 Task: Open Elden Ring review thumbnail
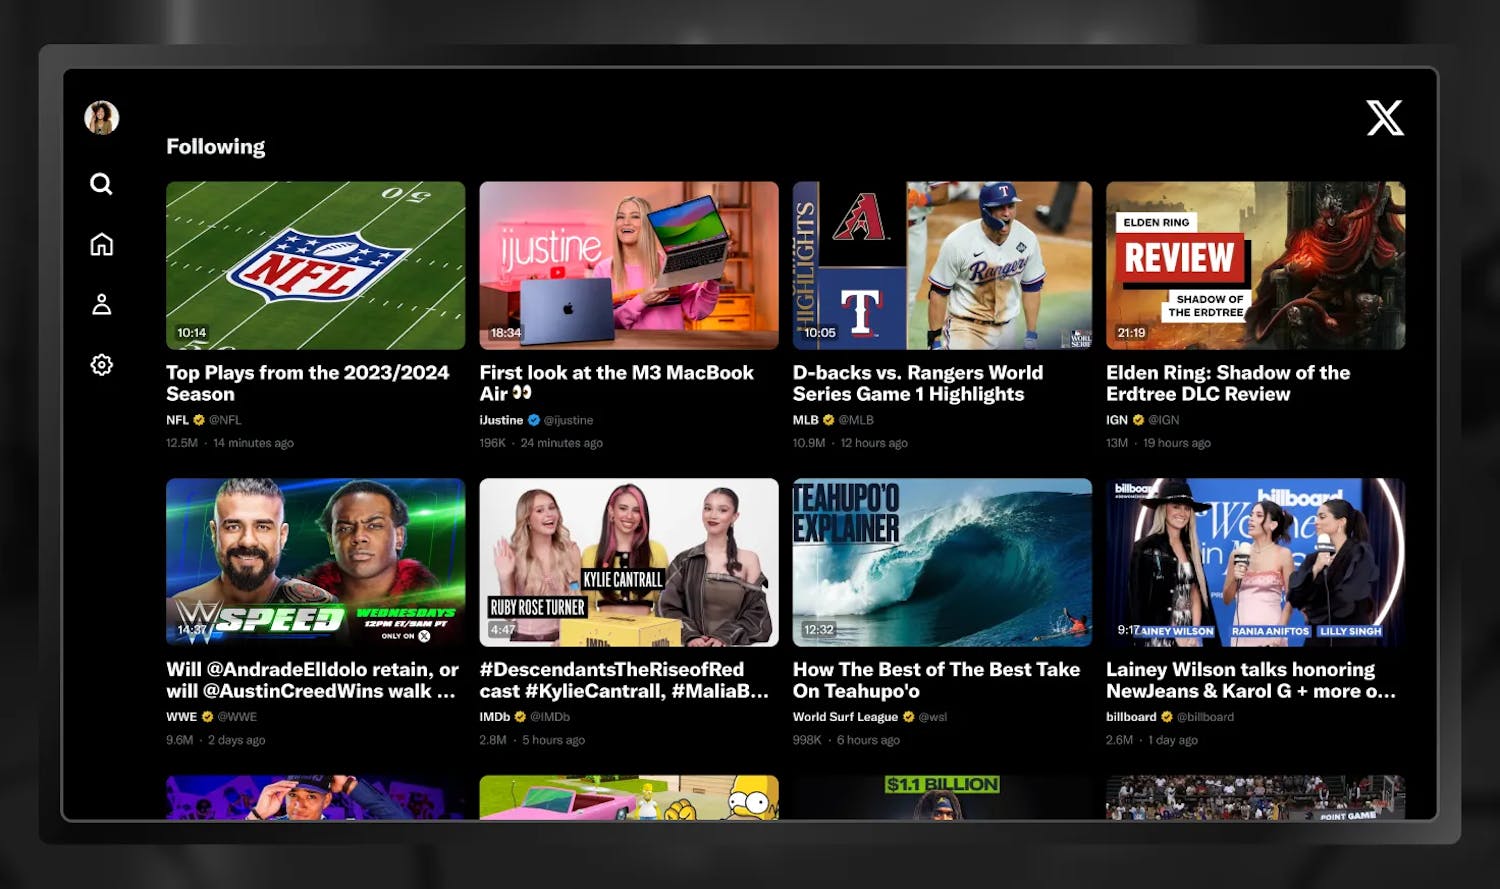click(1255, 265)
